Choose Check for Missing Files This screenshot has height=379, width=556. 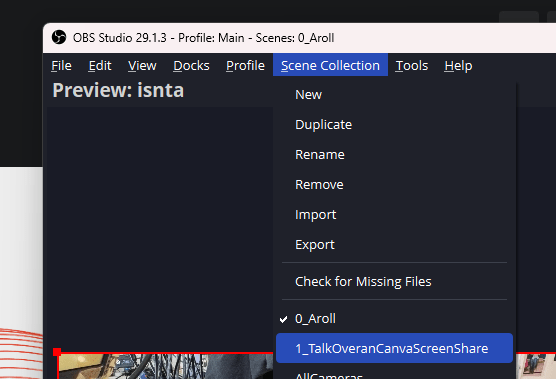coord(394,282)
